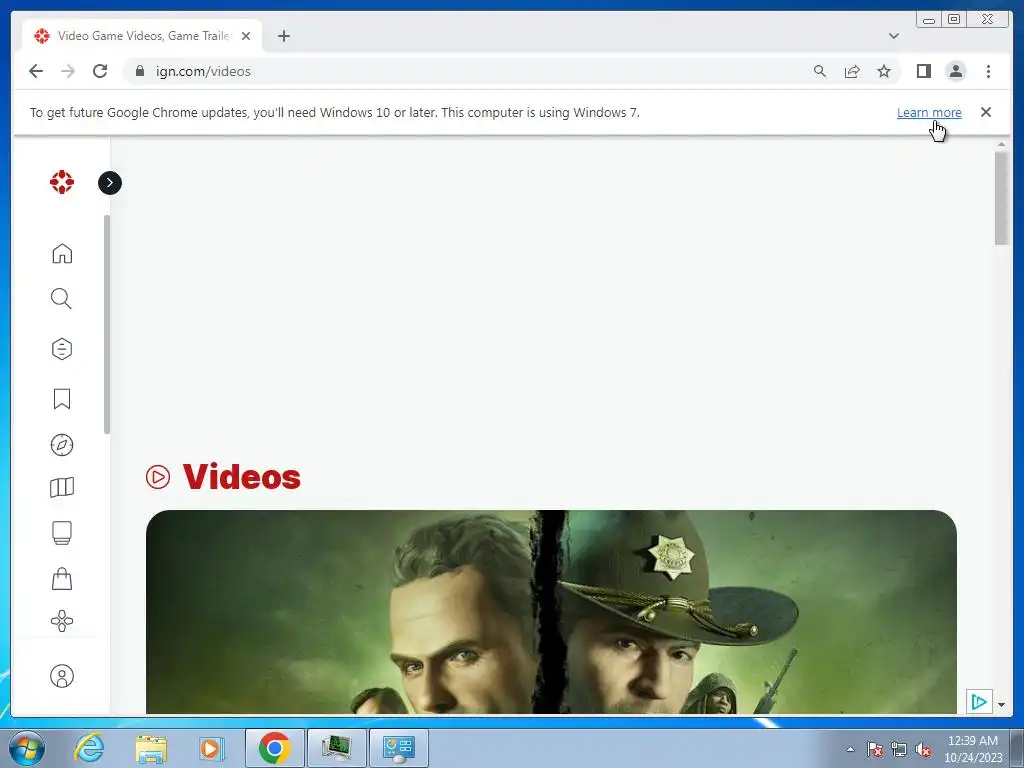Screen dimensions: 1024x768
Task: Share this page icon in address bar
Action: (x=852, y=71)
